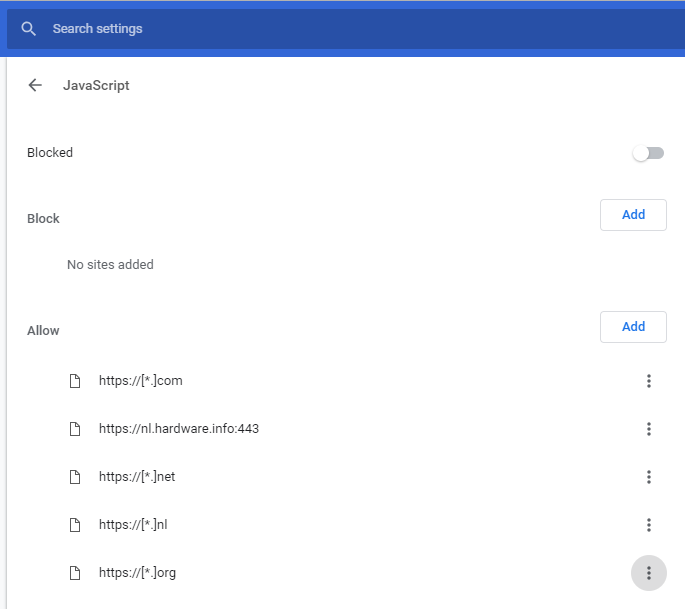Open more actions for https://[*.]nl

tap(649, 525)
